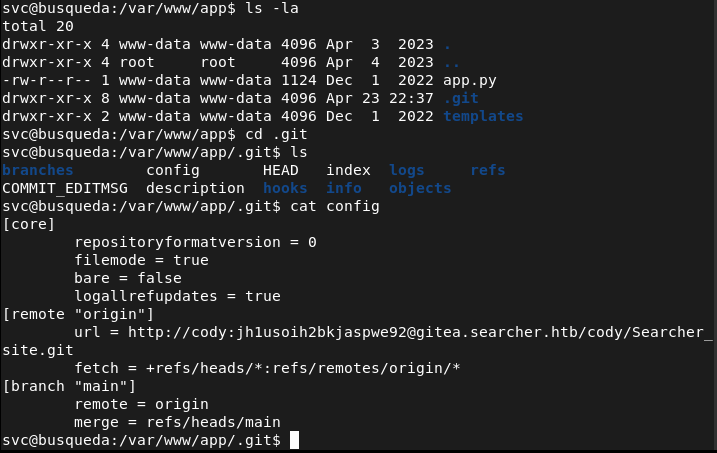
Task: Click the objects directory name
Action: click(420, 188)
